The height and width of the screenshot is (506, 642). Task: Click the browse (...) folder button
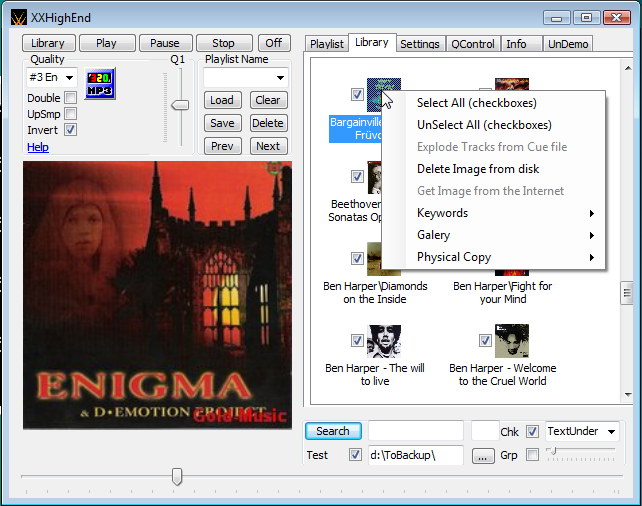pyautogui.click(x=483, y=456)
